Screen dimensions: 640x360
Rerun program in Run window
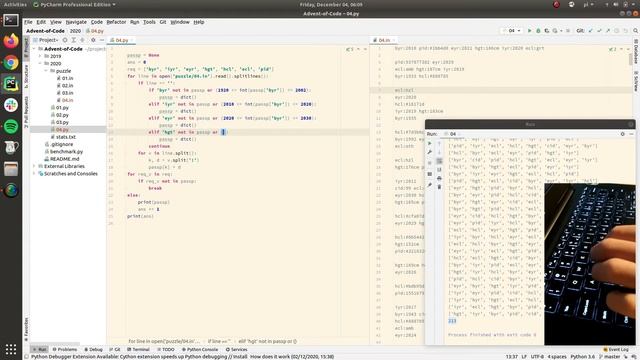tap(430, 143)
